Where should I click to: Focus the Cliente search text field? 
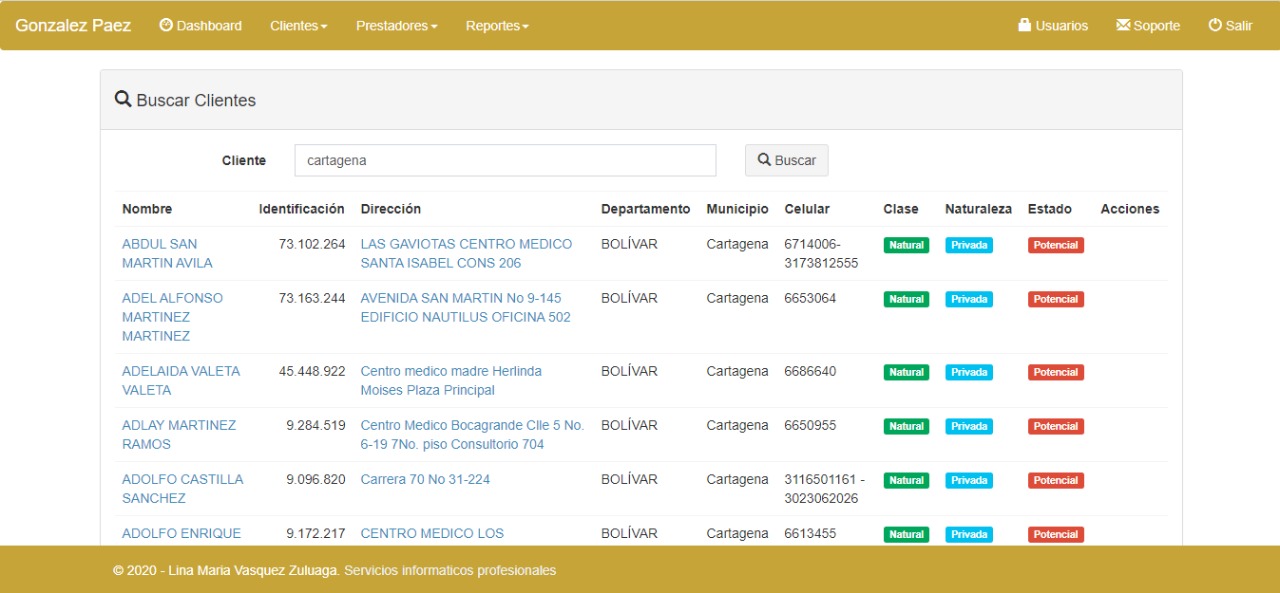tap(505, 160)
